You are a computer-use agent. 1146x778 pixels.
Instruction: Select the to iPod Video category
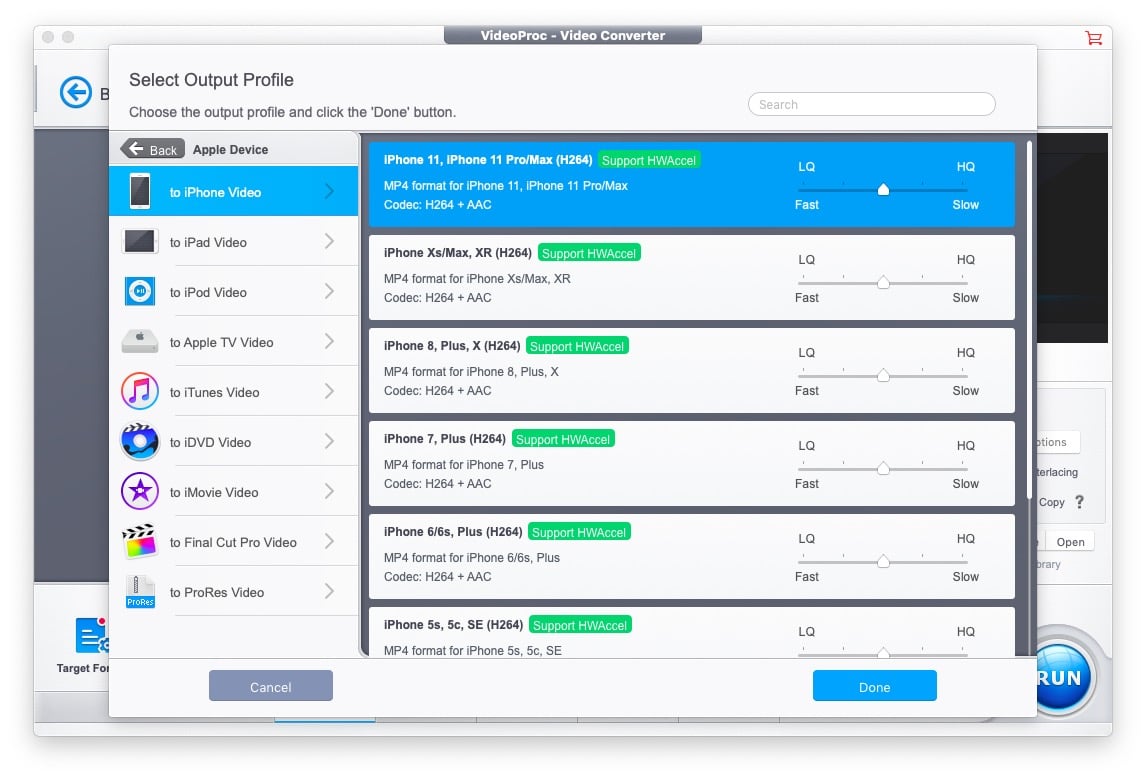[x=233, y=291]
